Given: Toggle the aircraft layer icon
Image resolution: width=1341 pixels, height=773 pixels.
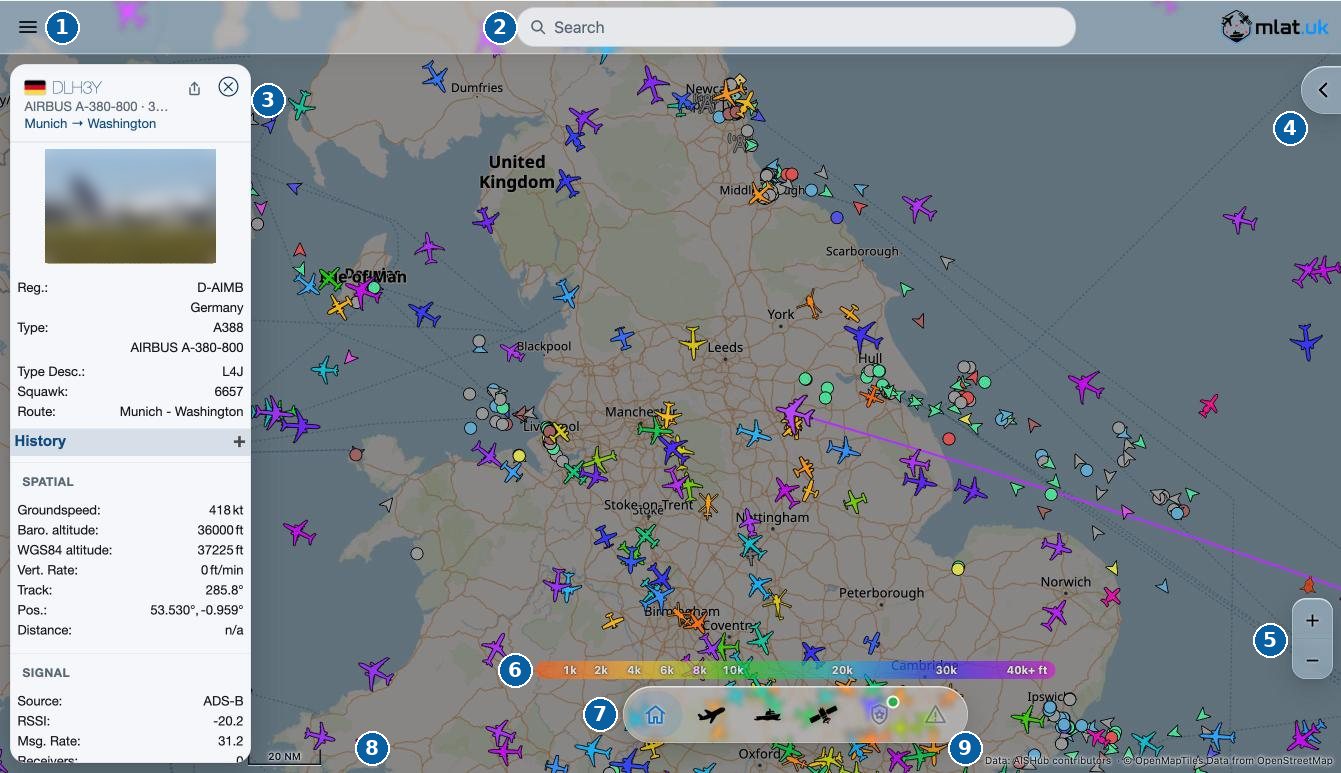Looking at the screenshot, I should [x=711, y=715].
